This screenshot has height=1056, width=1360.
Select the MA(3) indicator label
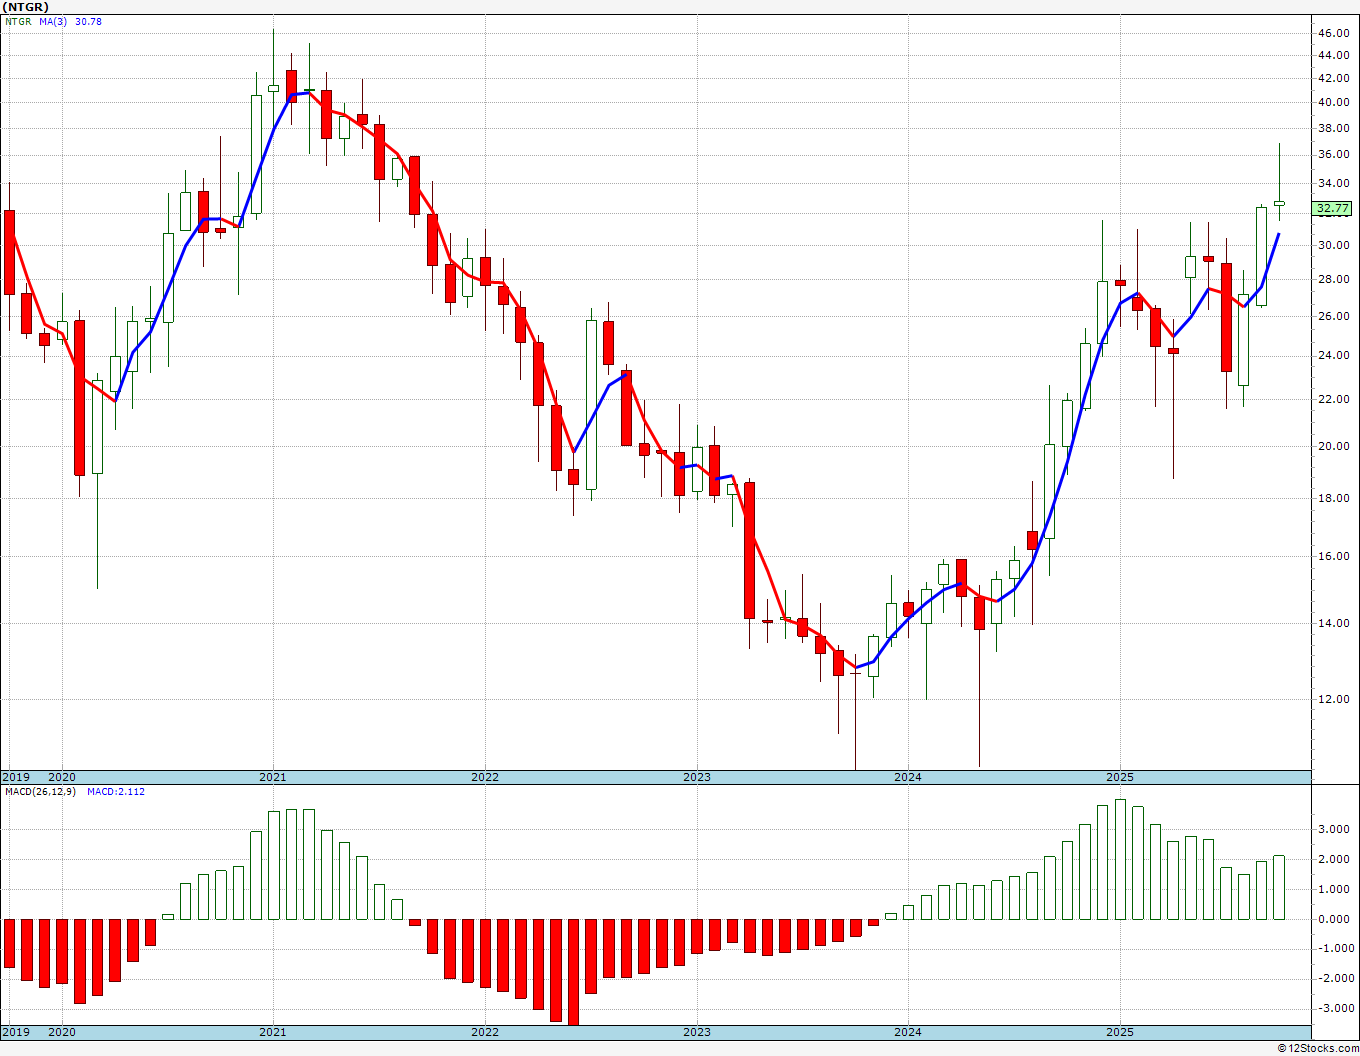pos(53,22)
